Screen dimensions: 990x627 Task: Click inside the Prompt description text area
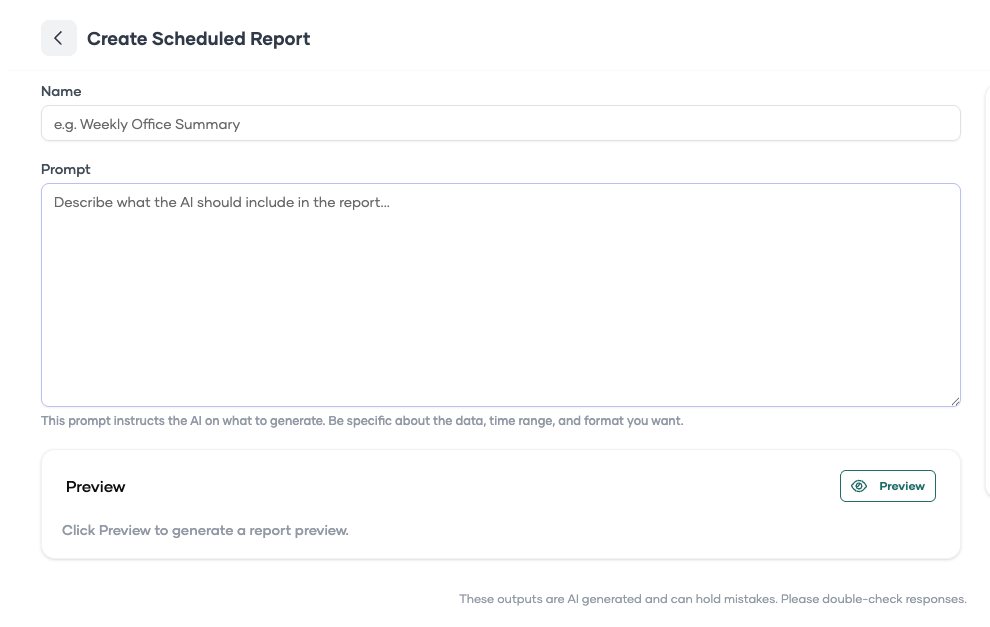pos(500,295)
